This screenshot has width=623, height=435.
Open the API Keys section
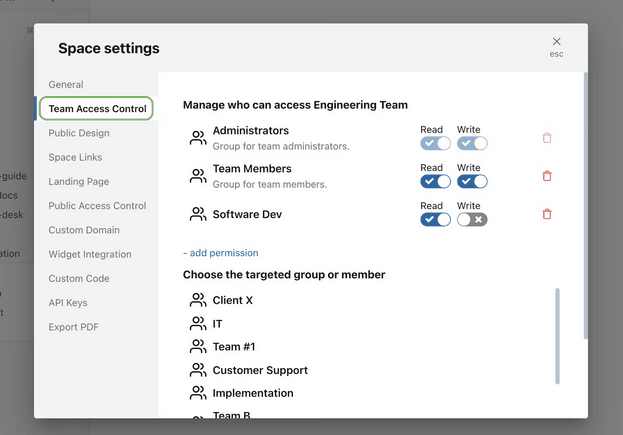point(68,303)
